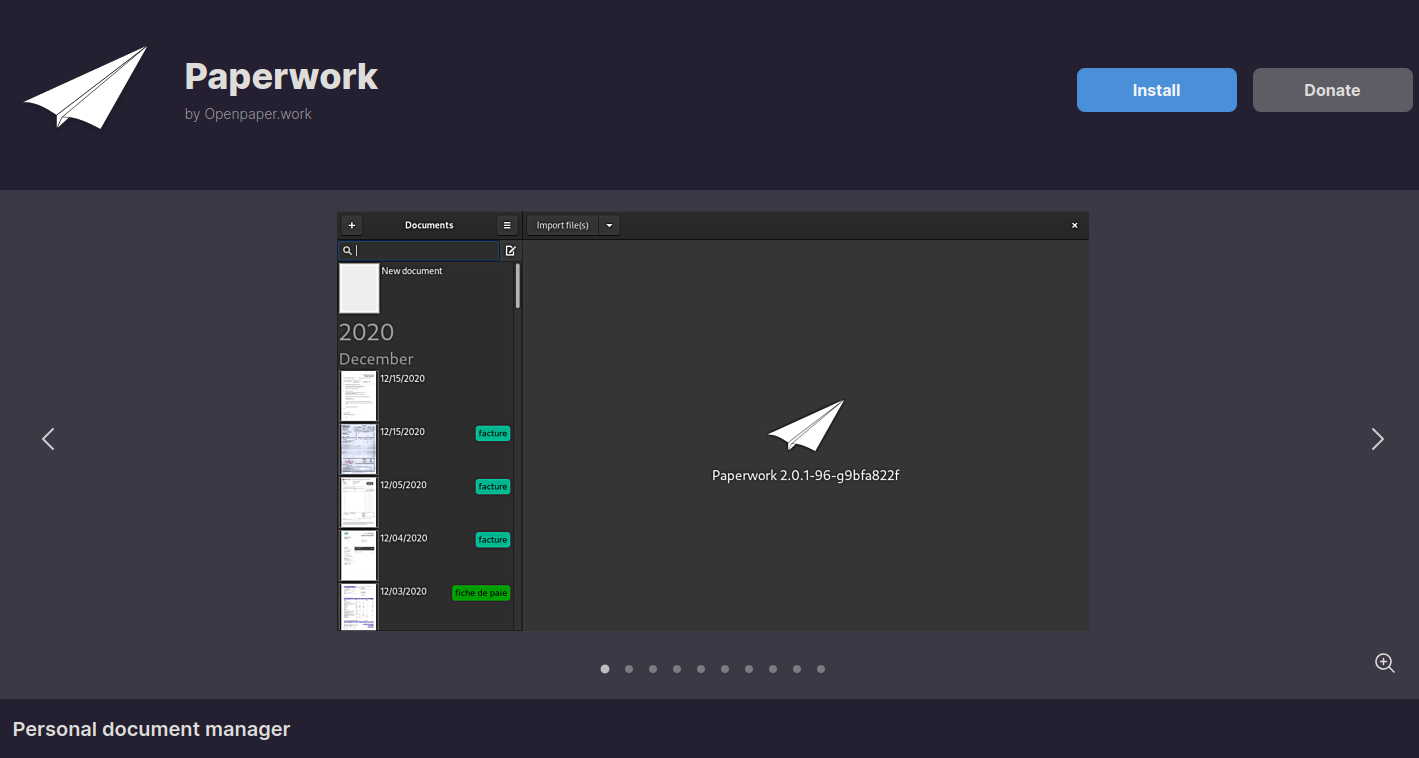Pick the sixth carousel dot
This screenshot has width=1419, height=758.
coord(725,669)
